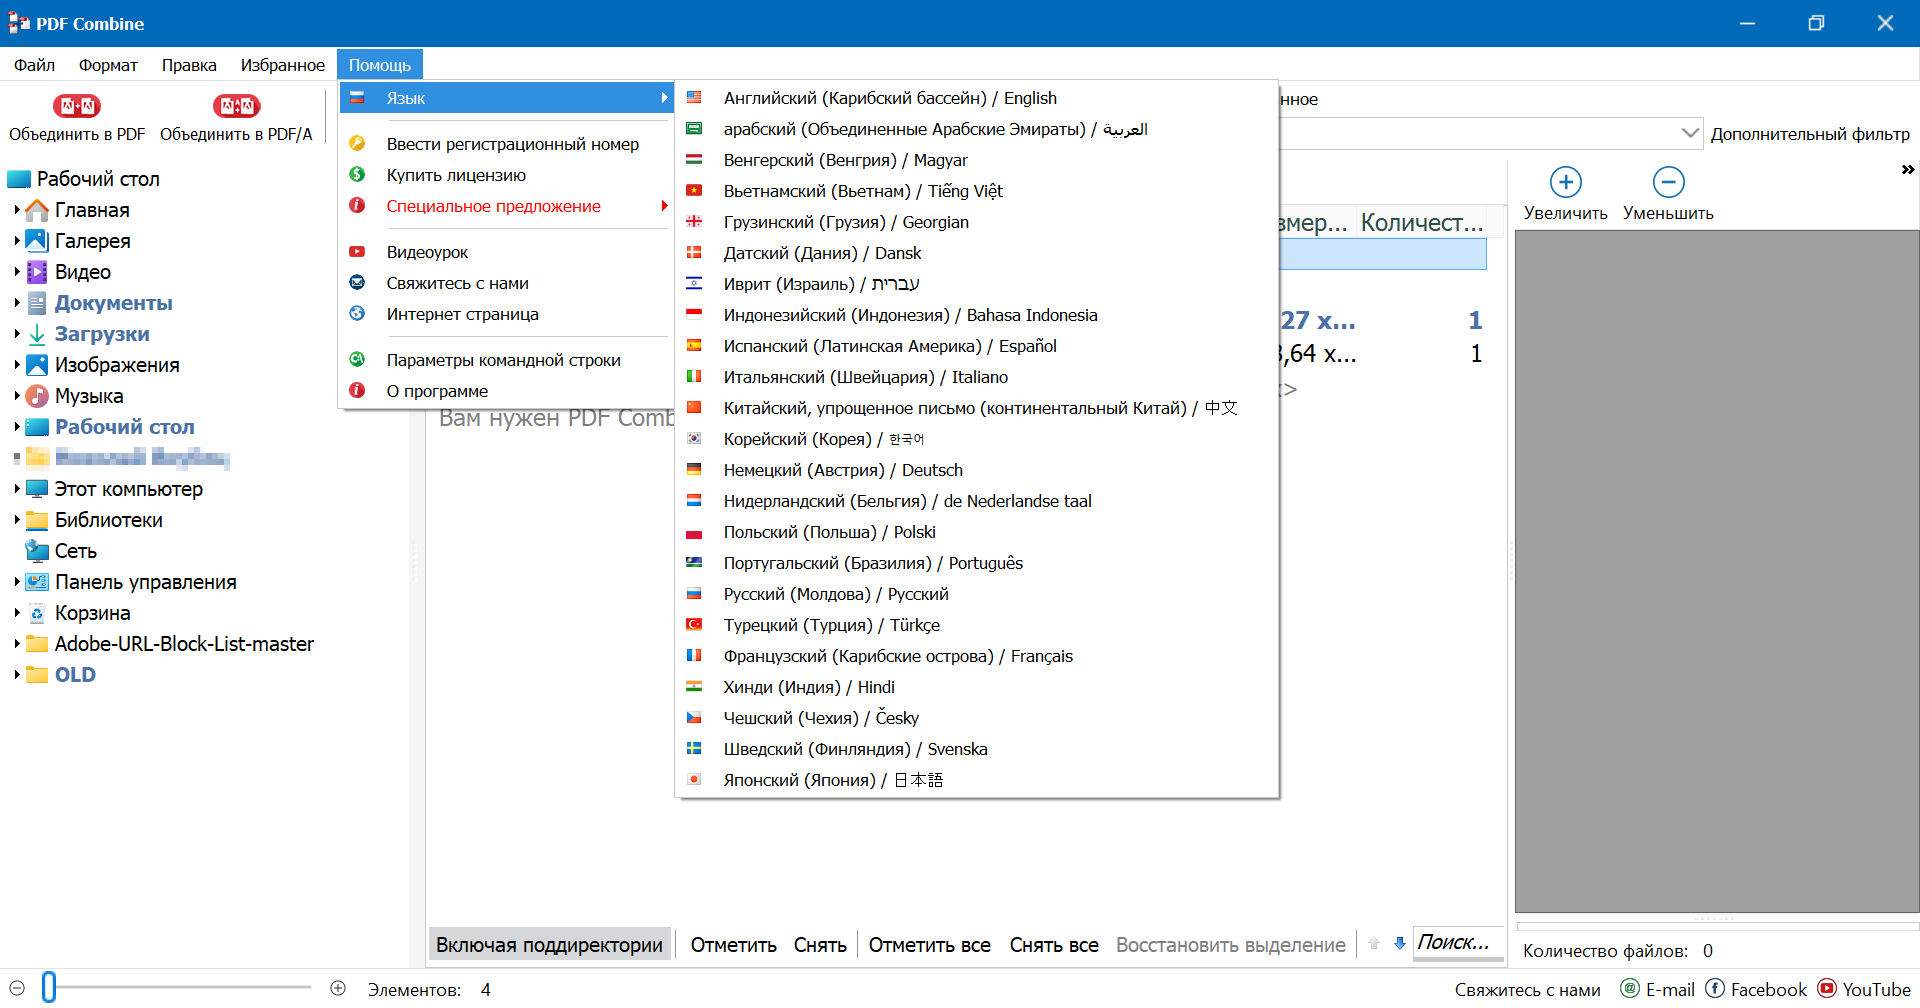Click the Панель управления icon
The image size is (1920, 1008).
37,582
